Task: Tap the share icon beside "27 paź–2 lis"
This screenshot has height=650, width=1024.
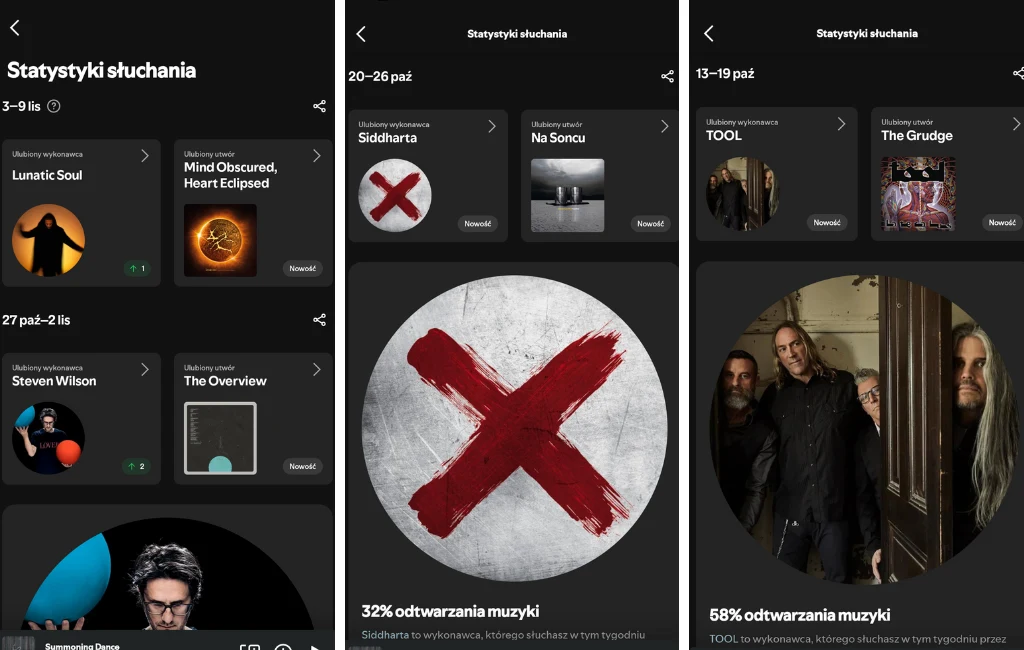Action: click(319, 320)
